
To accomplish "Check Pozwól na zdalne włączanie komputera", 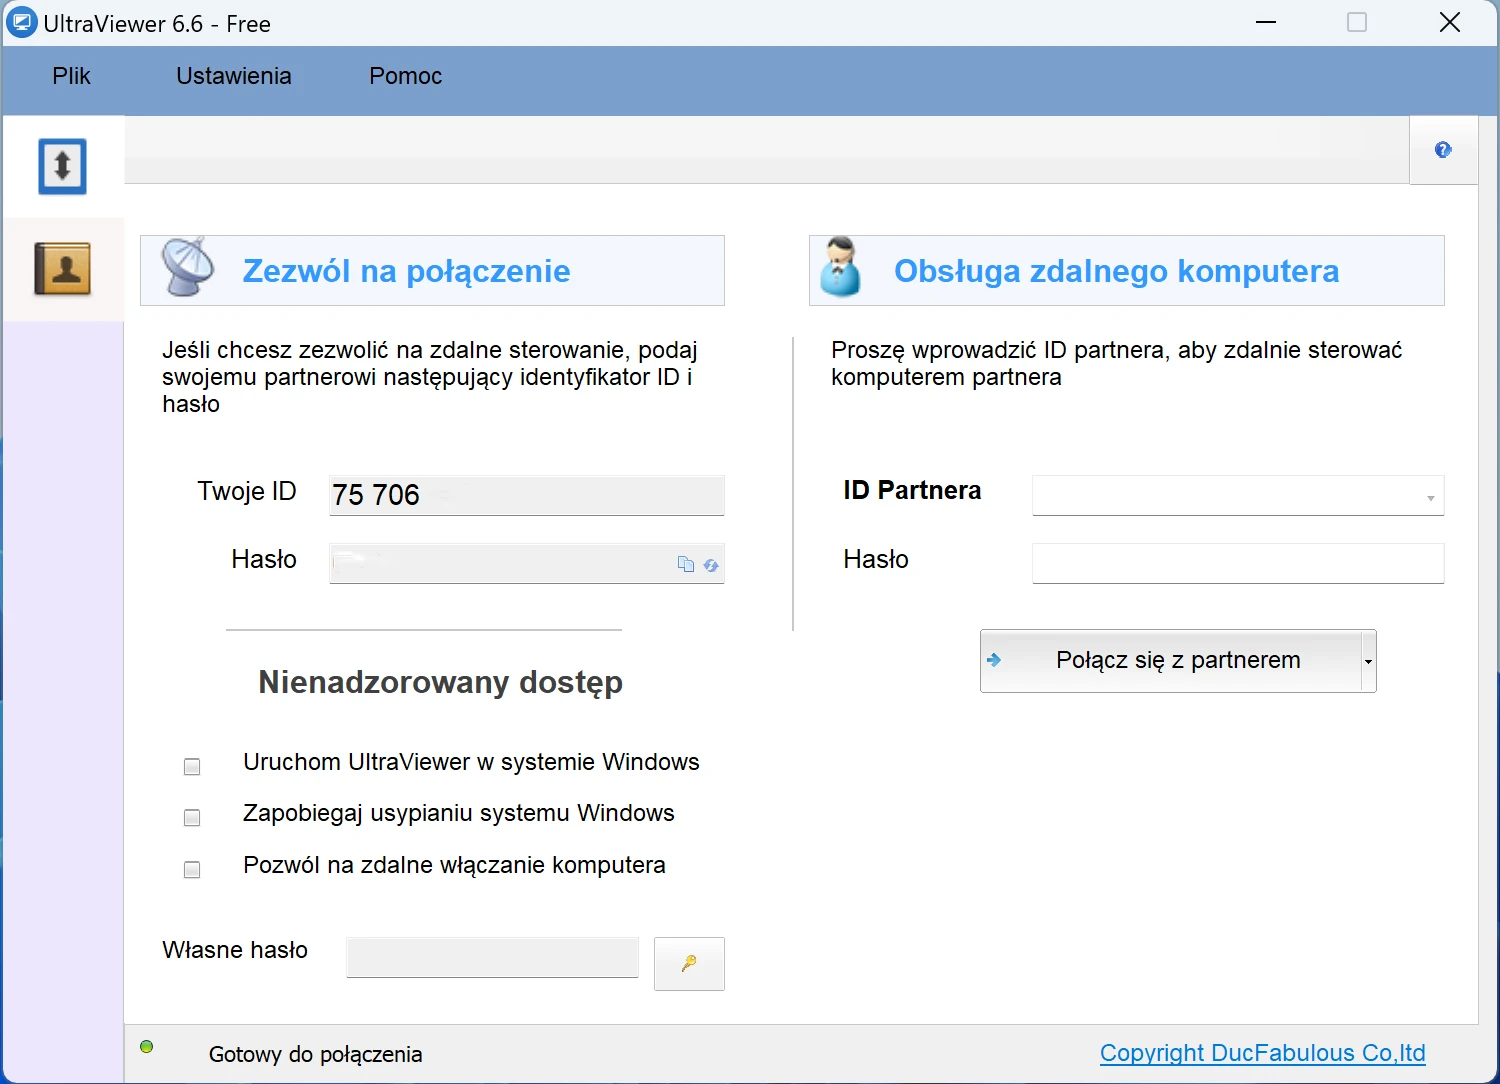I will [192, 870].
